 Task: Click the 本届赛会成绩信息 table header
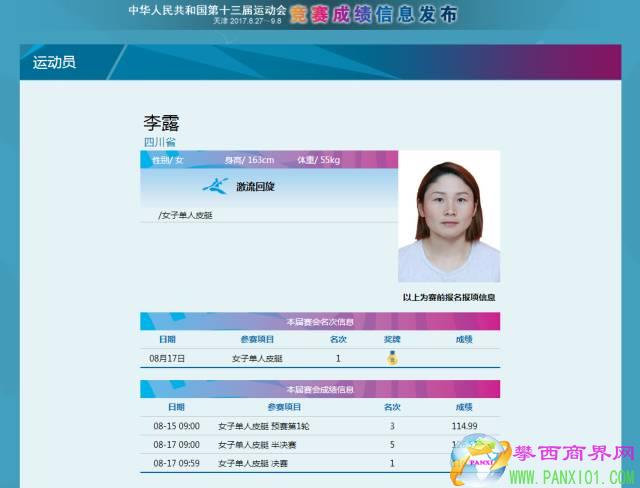[x=319, y=389]
